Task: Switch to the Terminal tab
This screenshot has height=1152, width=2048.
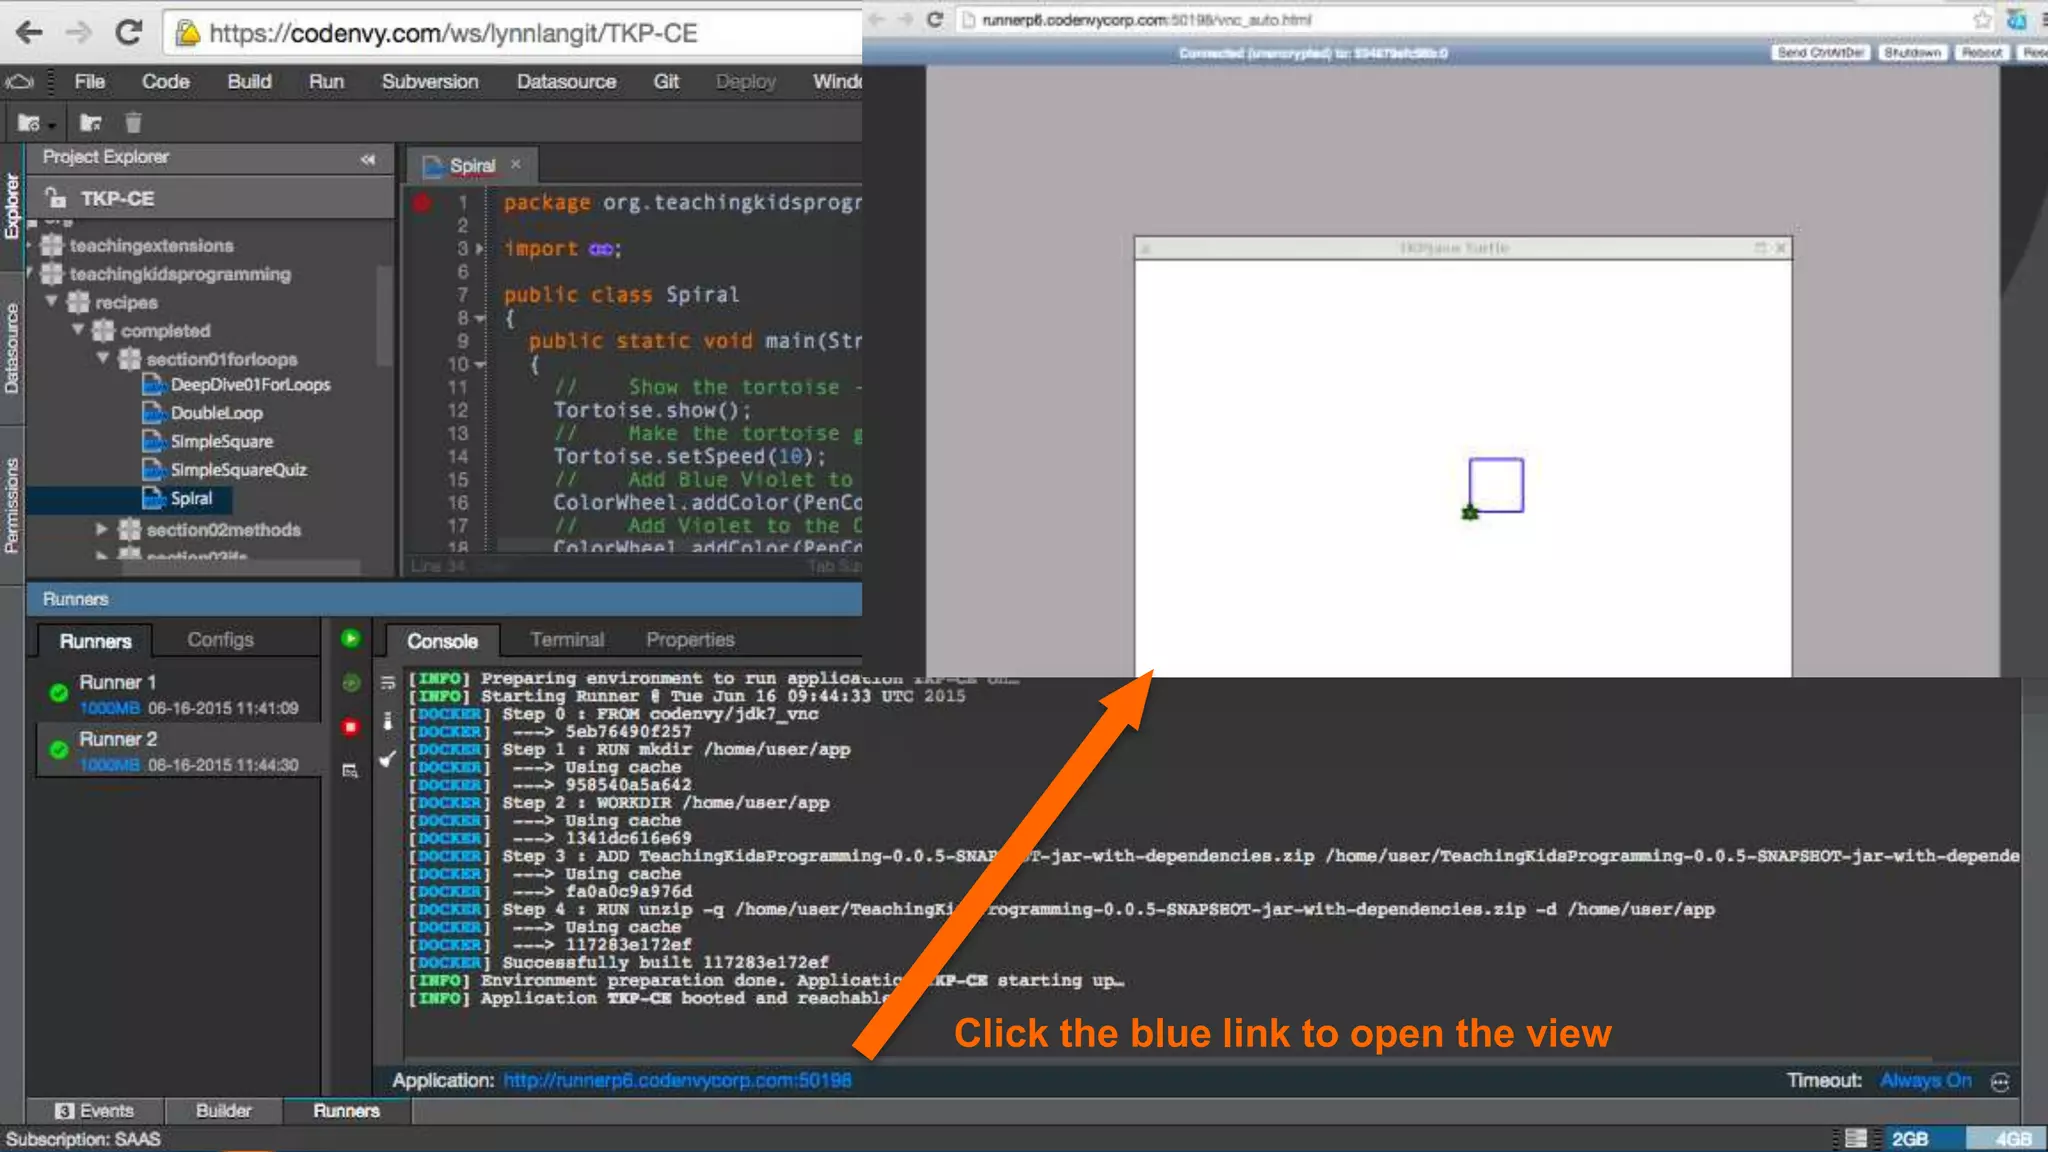Action: click(x=567, y=640)
